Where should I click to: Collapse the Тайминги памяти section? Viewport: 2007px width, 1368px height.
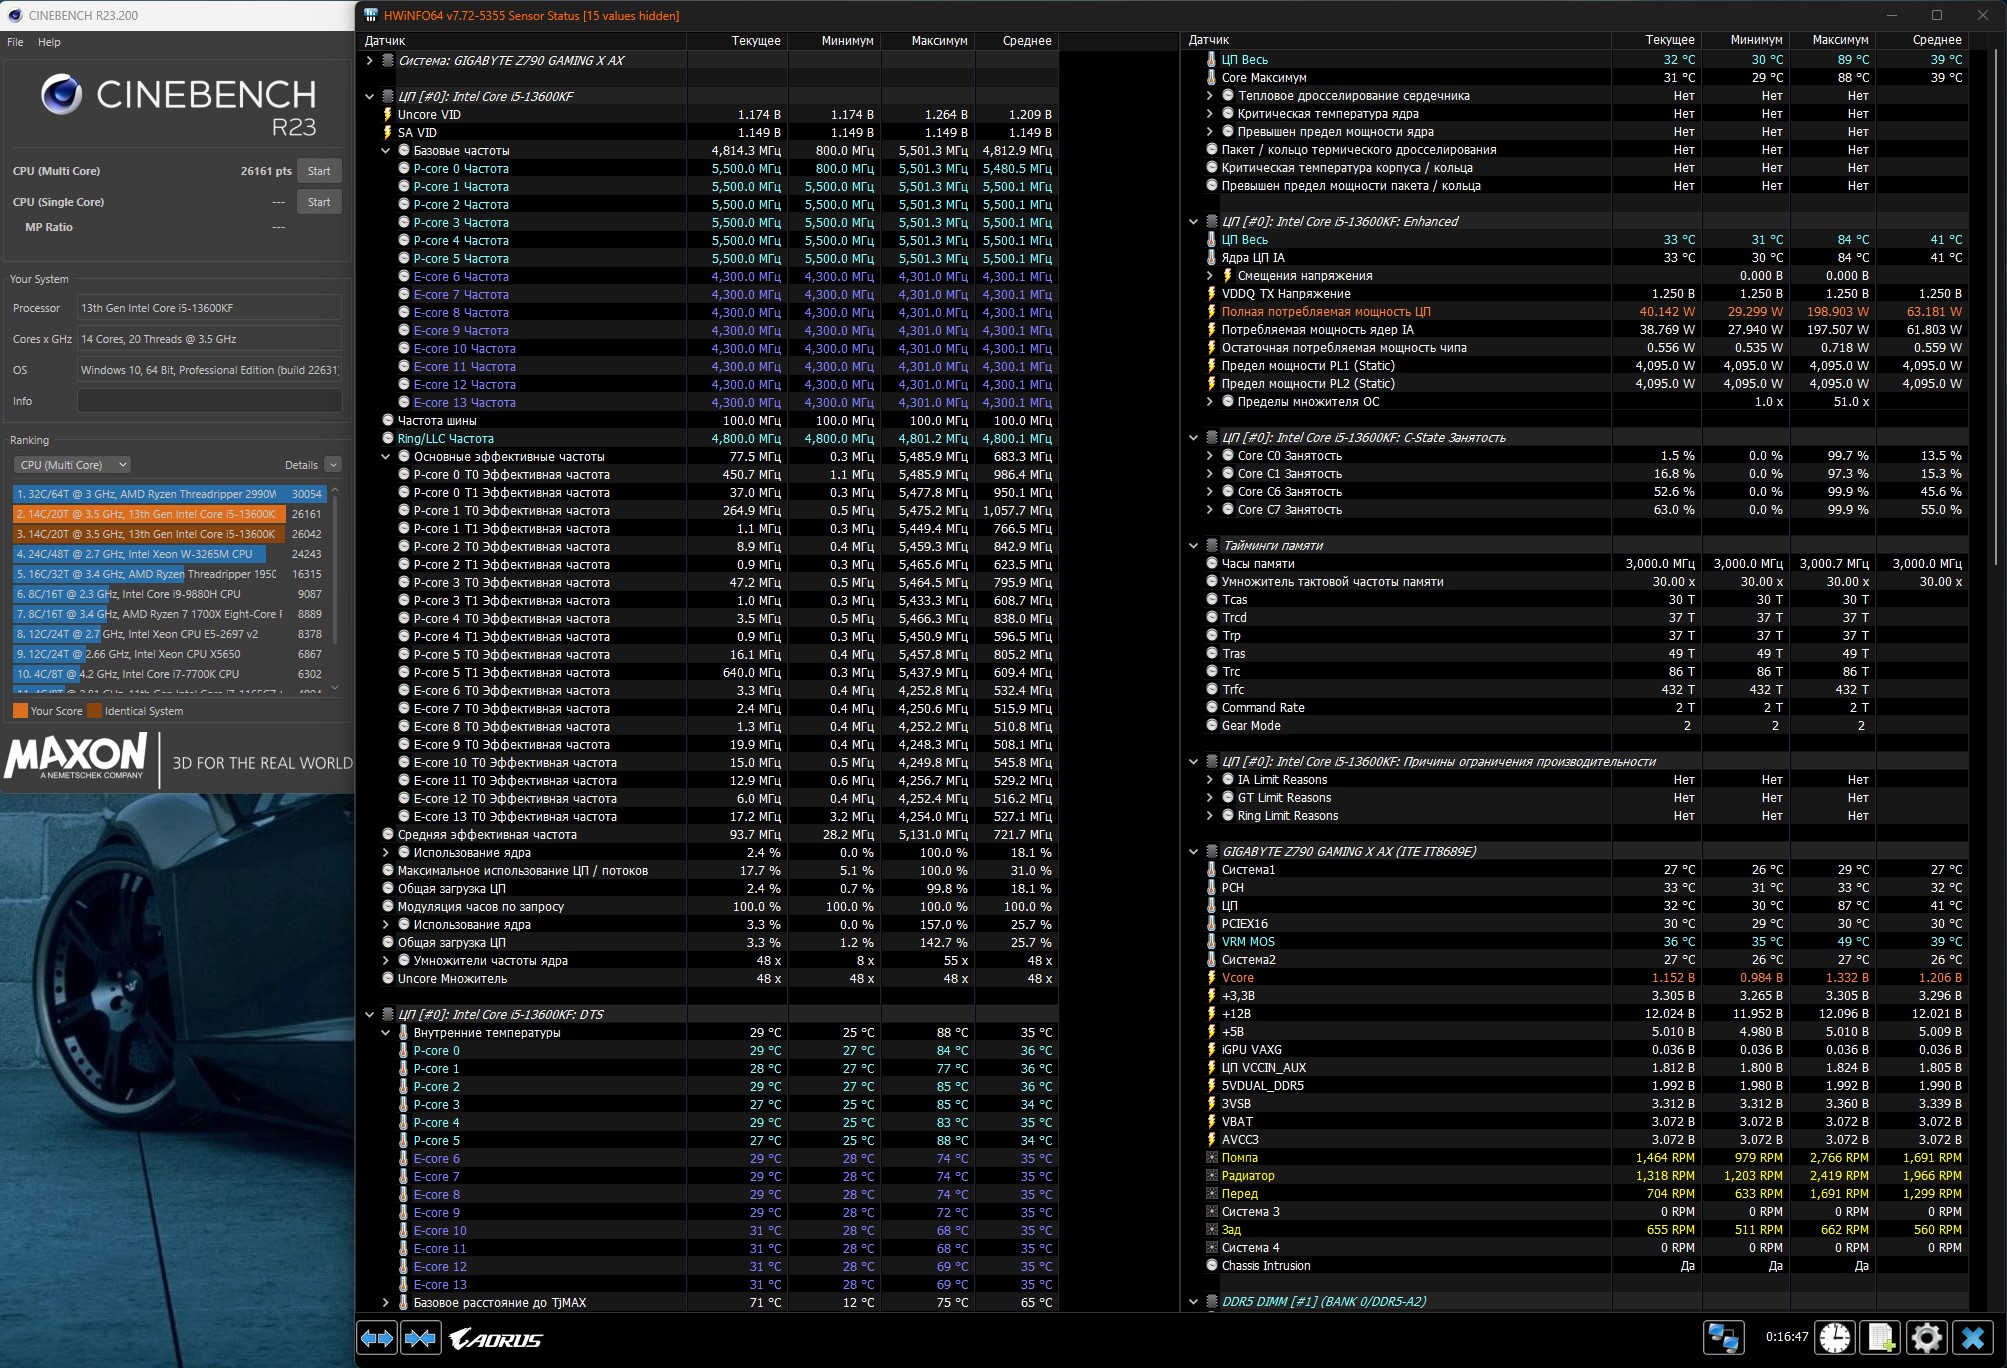point(1193,546)
